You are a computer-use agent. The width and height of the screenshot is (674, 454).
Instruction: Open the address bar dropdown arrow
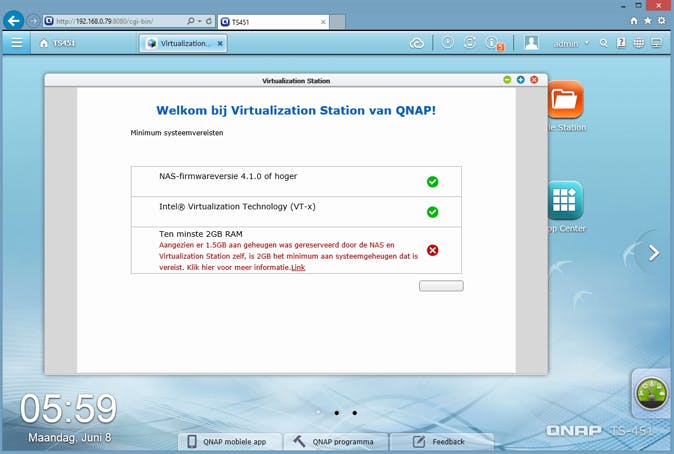200,21
